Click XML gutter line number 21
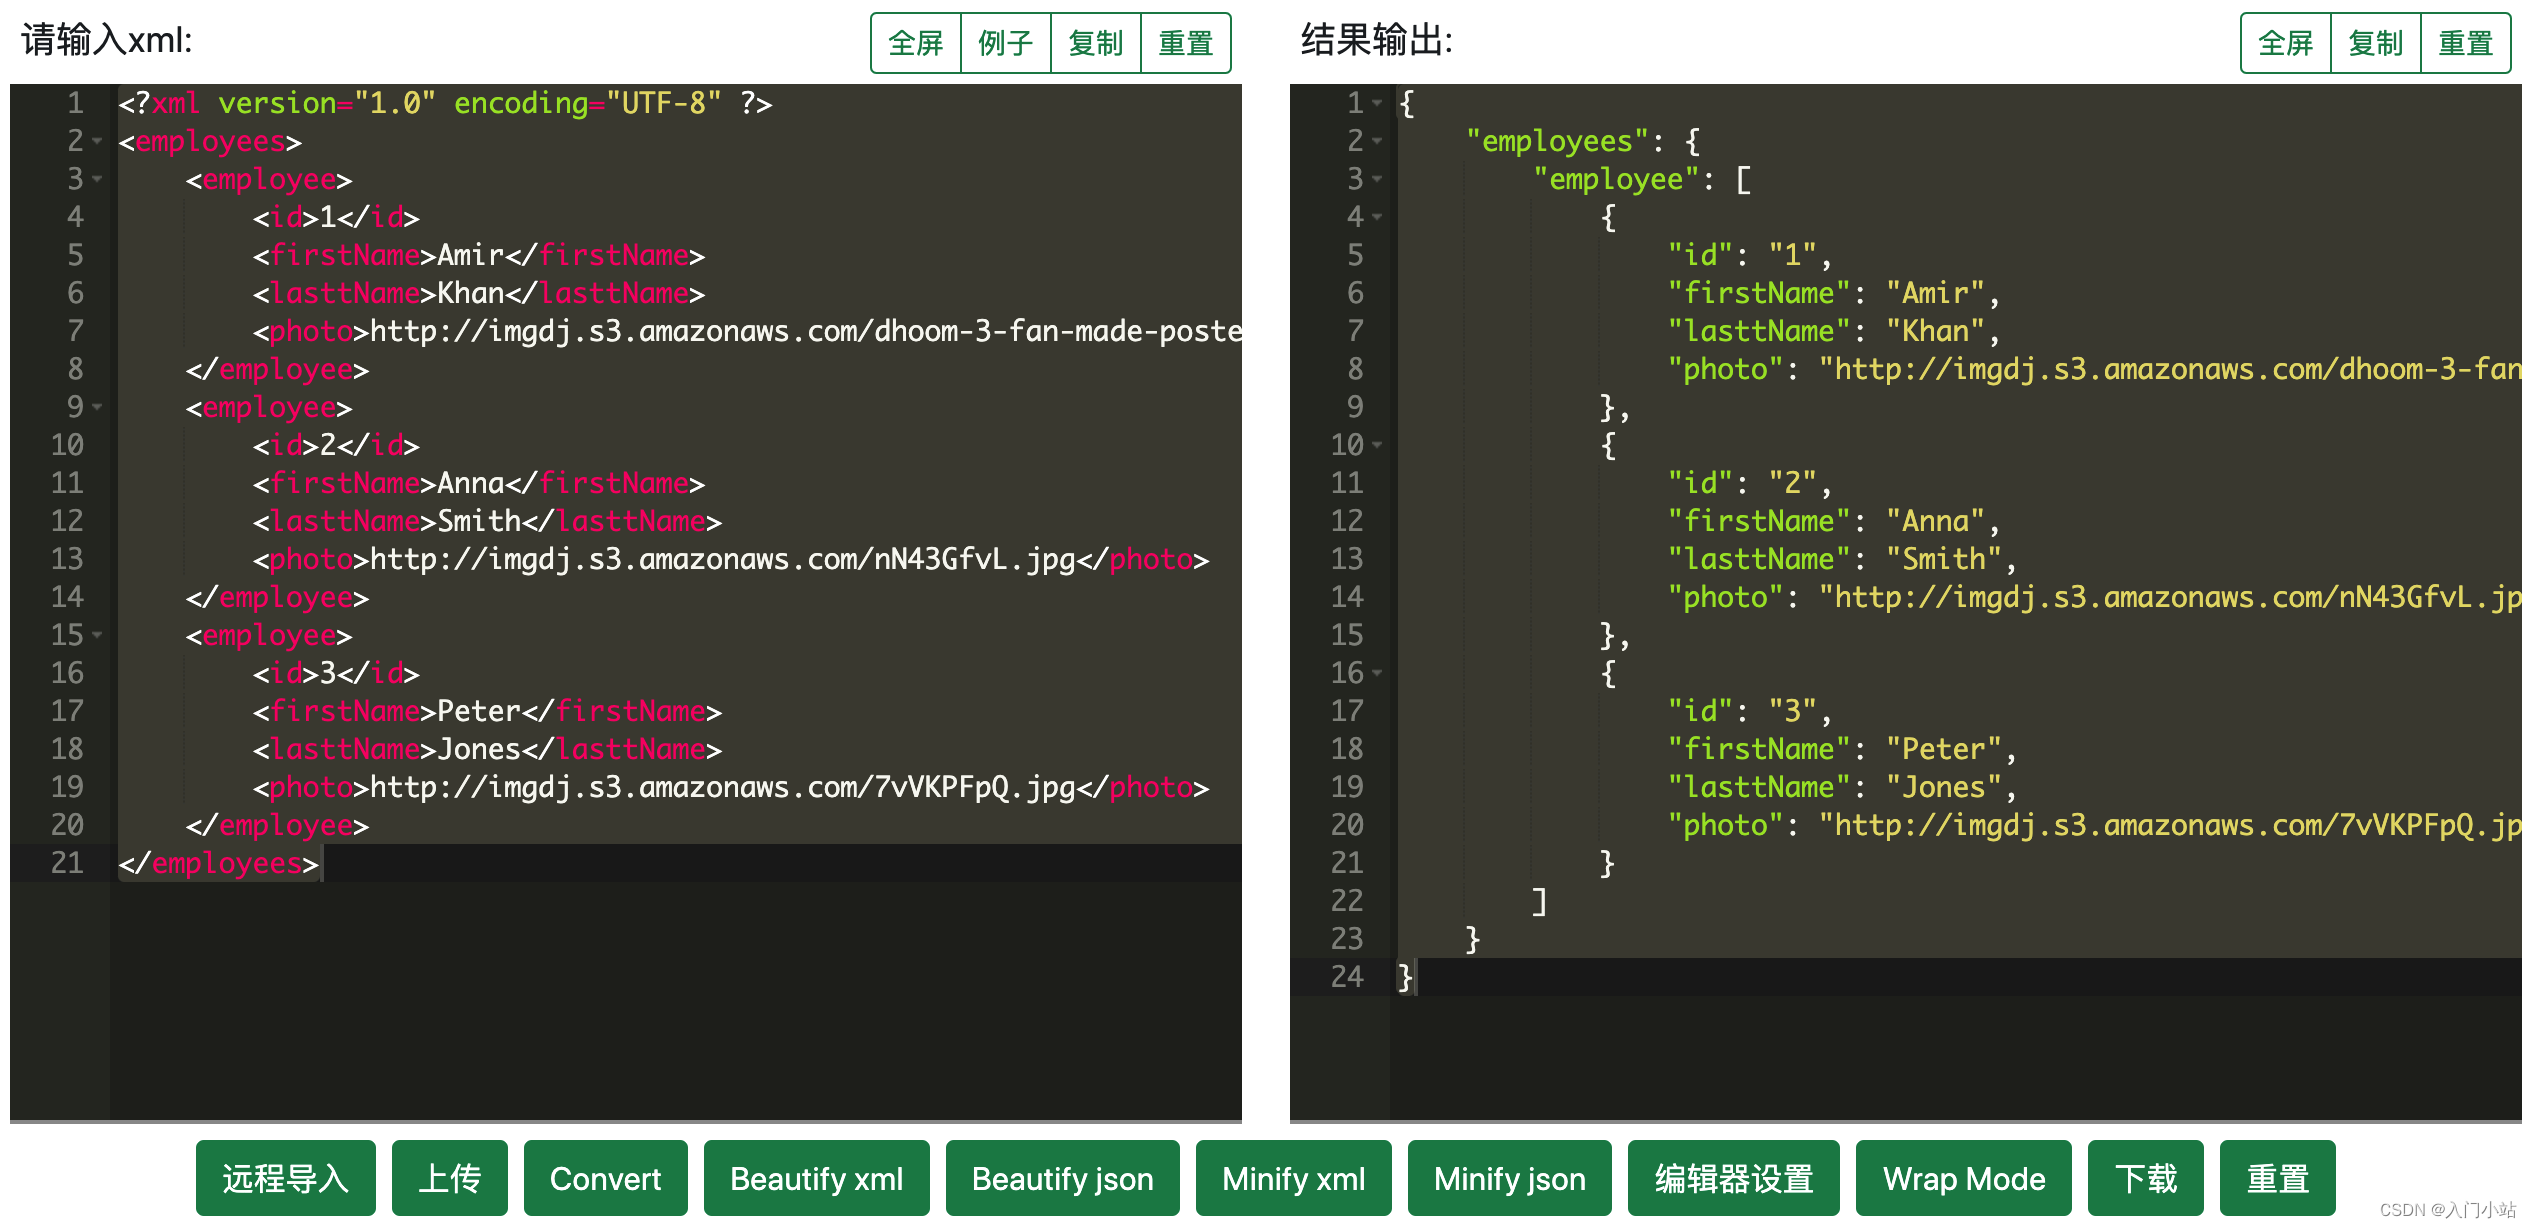This screenshot has width=2532, height=1228. click(67, 863)
